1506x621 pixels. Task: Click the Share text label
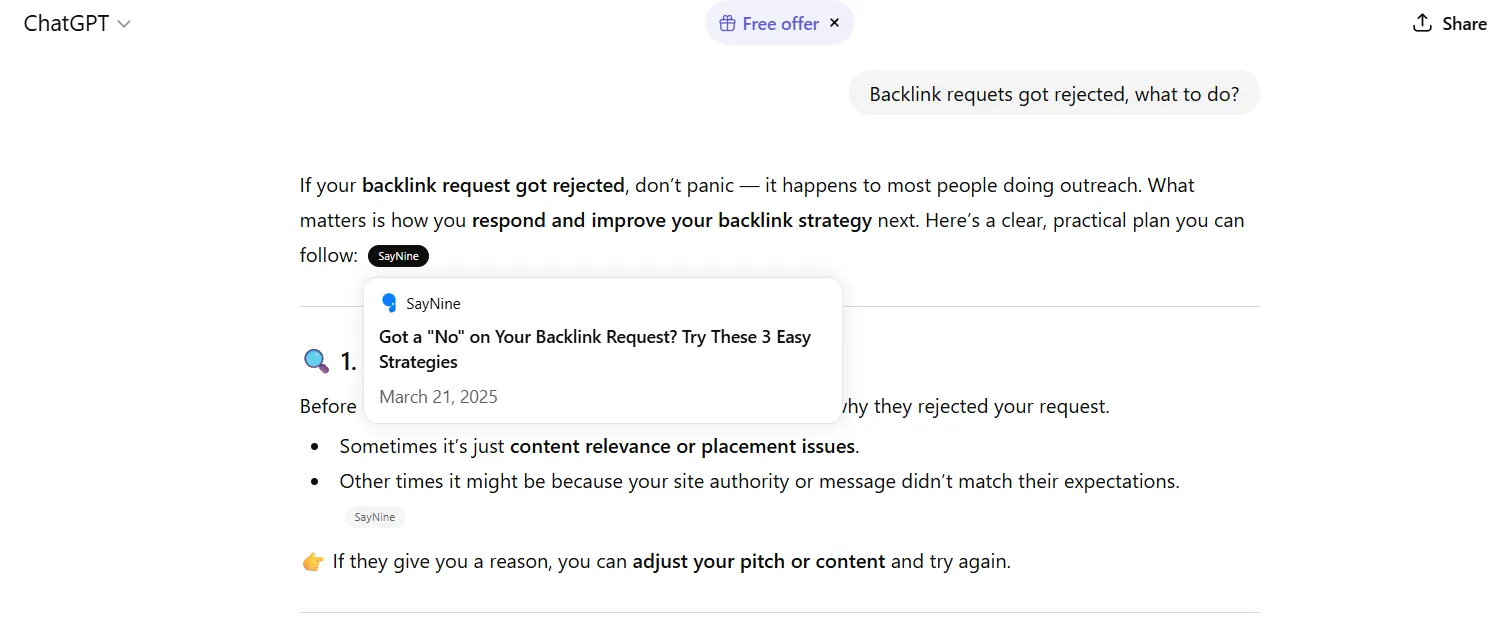point(1464,24)
